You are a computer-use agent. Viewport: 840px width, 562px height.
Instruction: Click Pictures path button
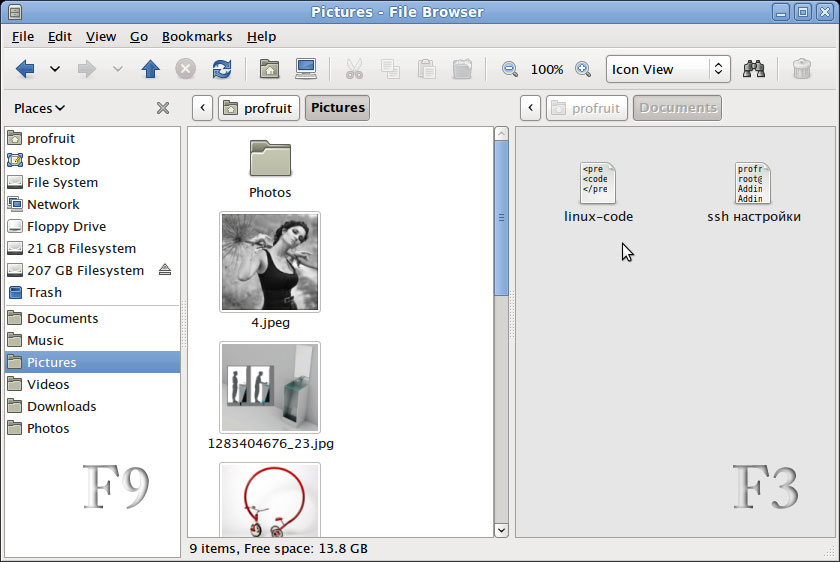(338, 108)
